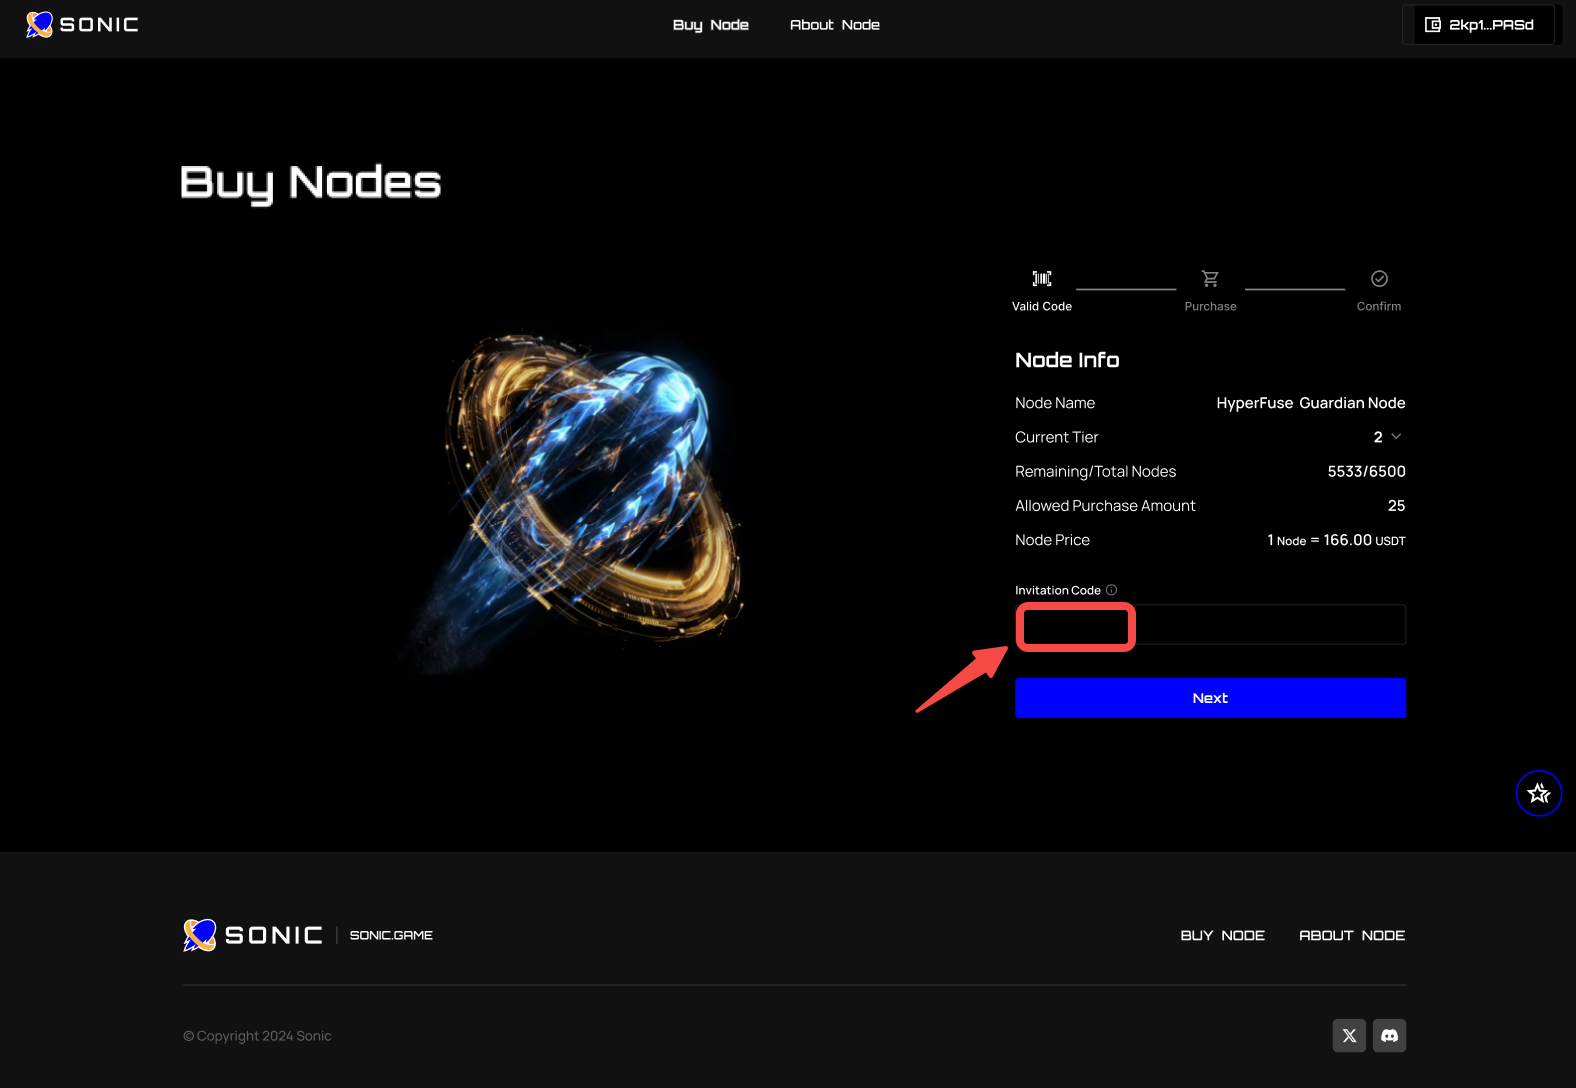Go to Buy Node in top navigation
The image size is (1576, 1088).
711,25
